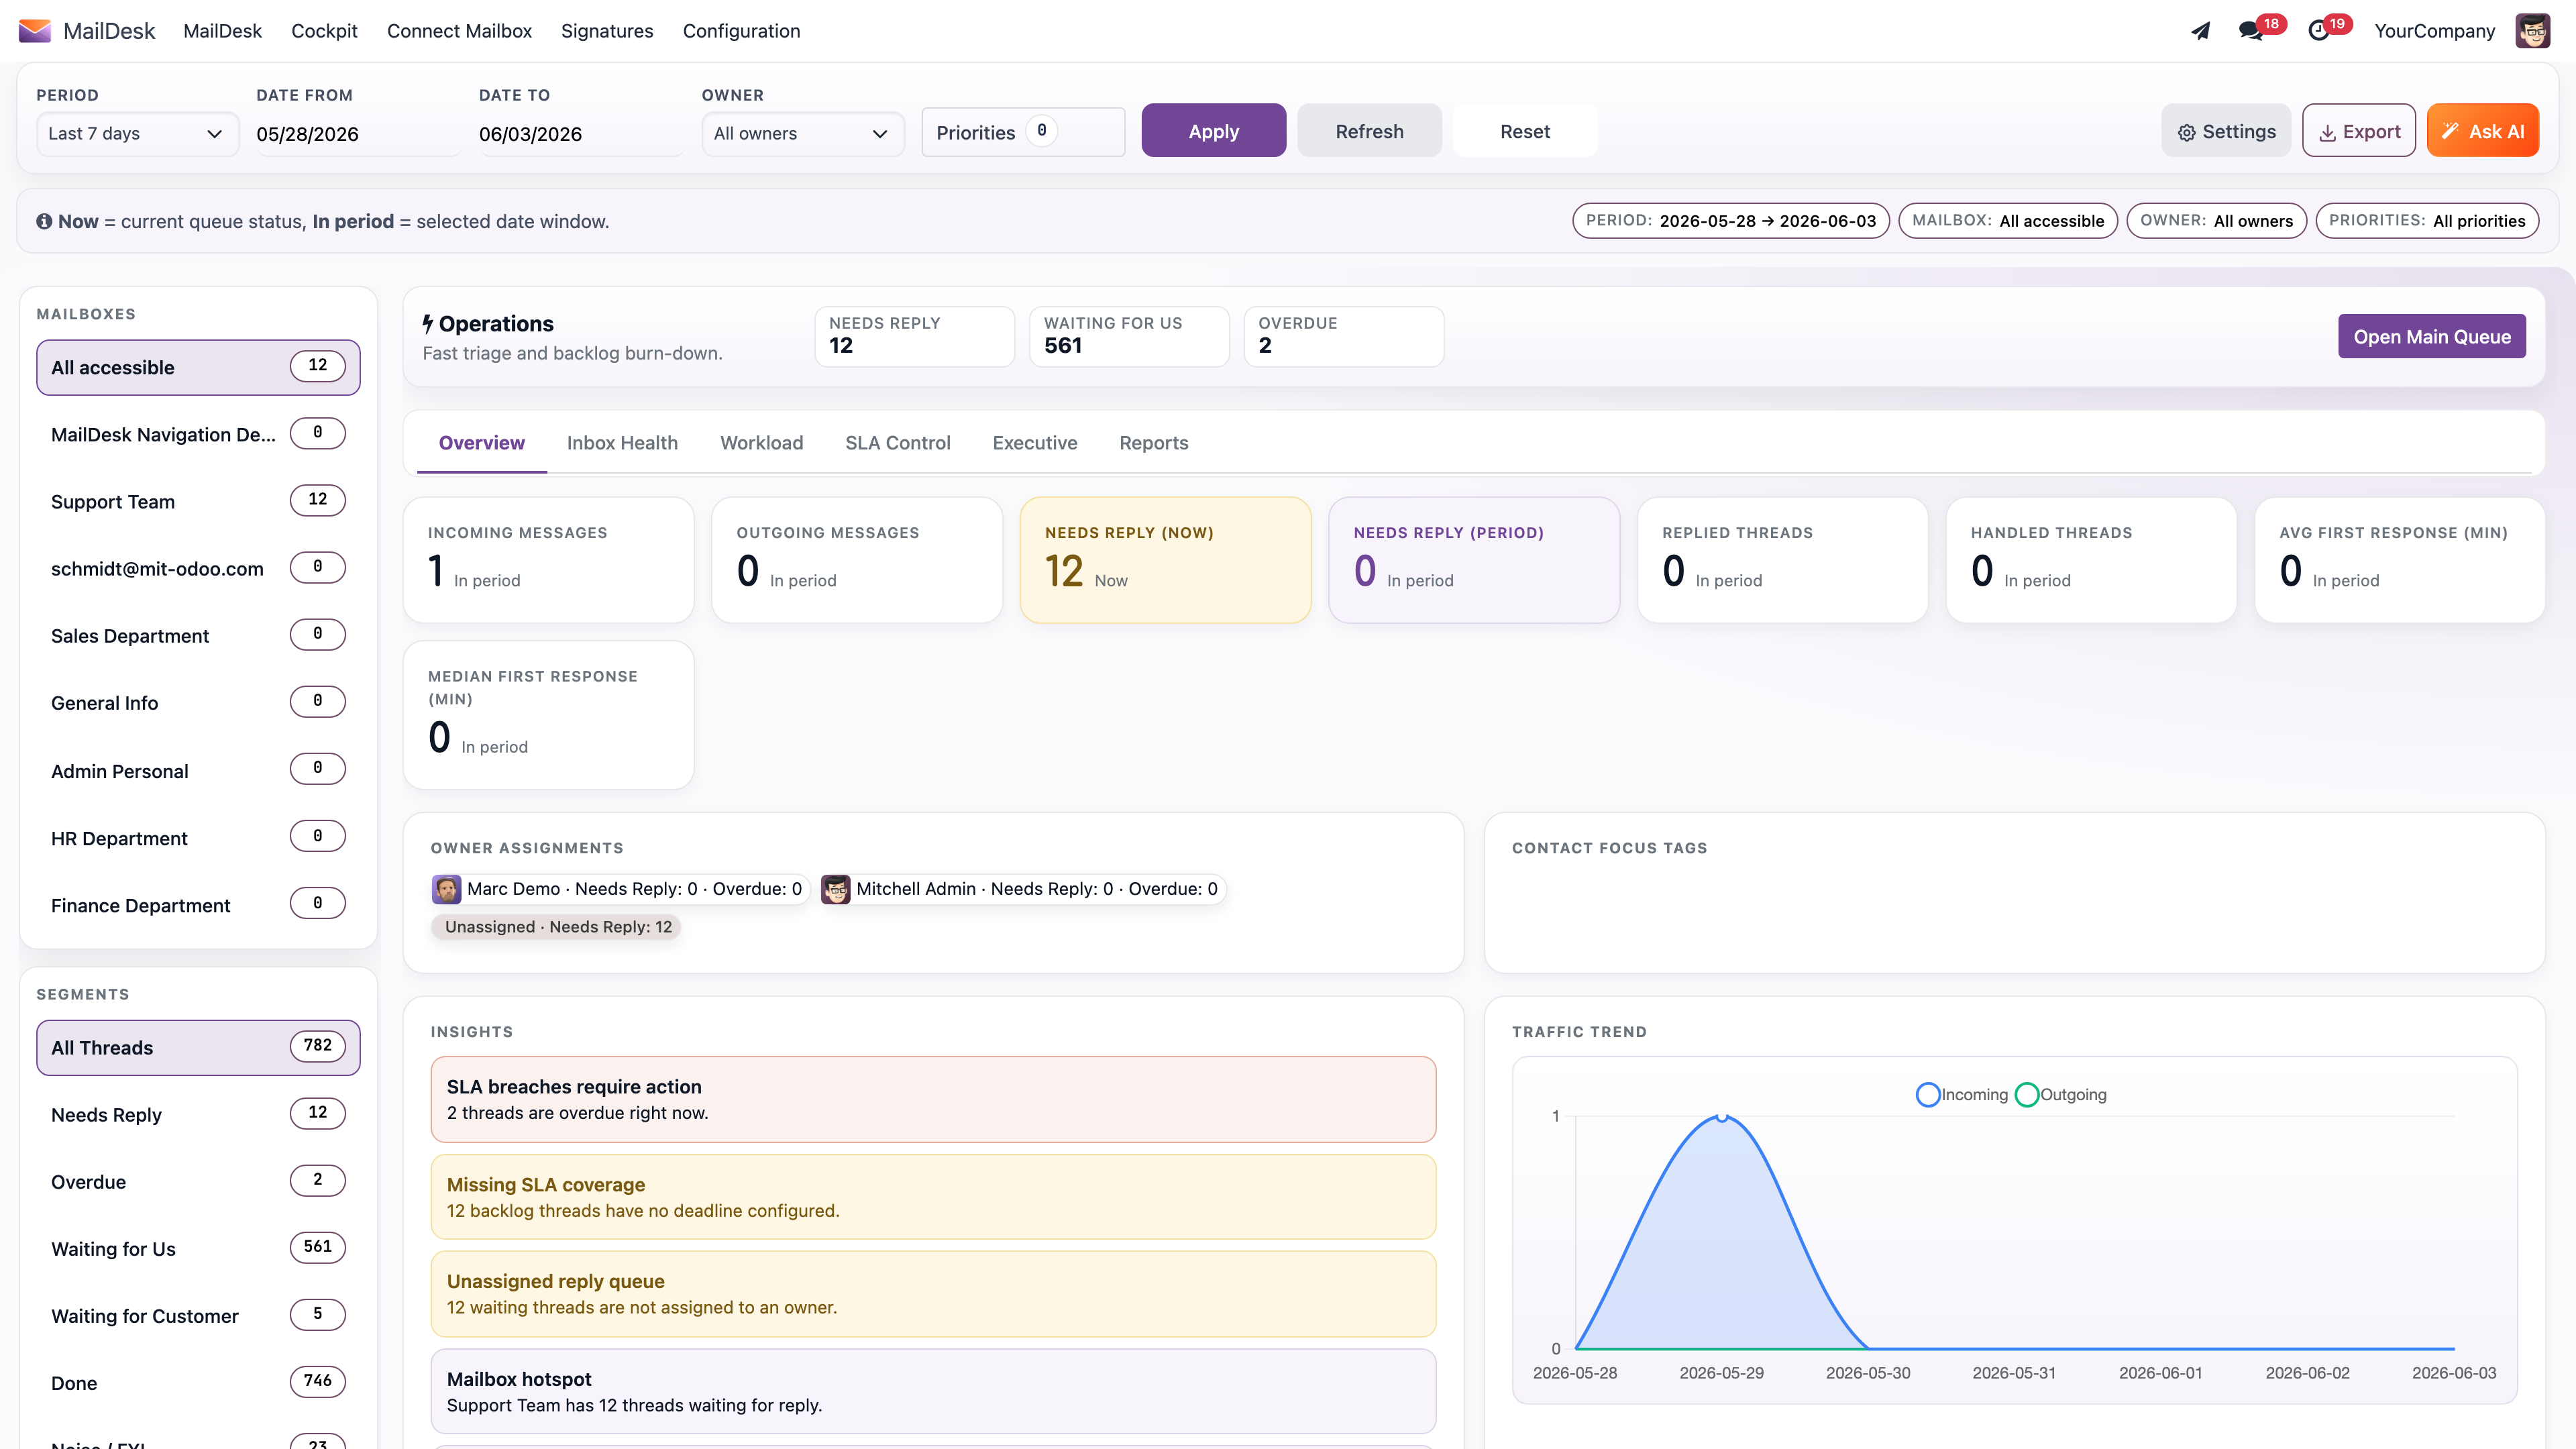Click the info icon beside 'Now'

tap(44, 221)
